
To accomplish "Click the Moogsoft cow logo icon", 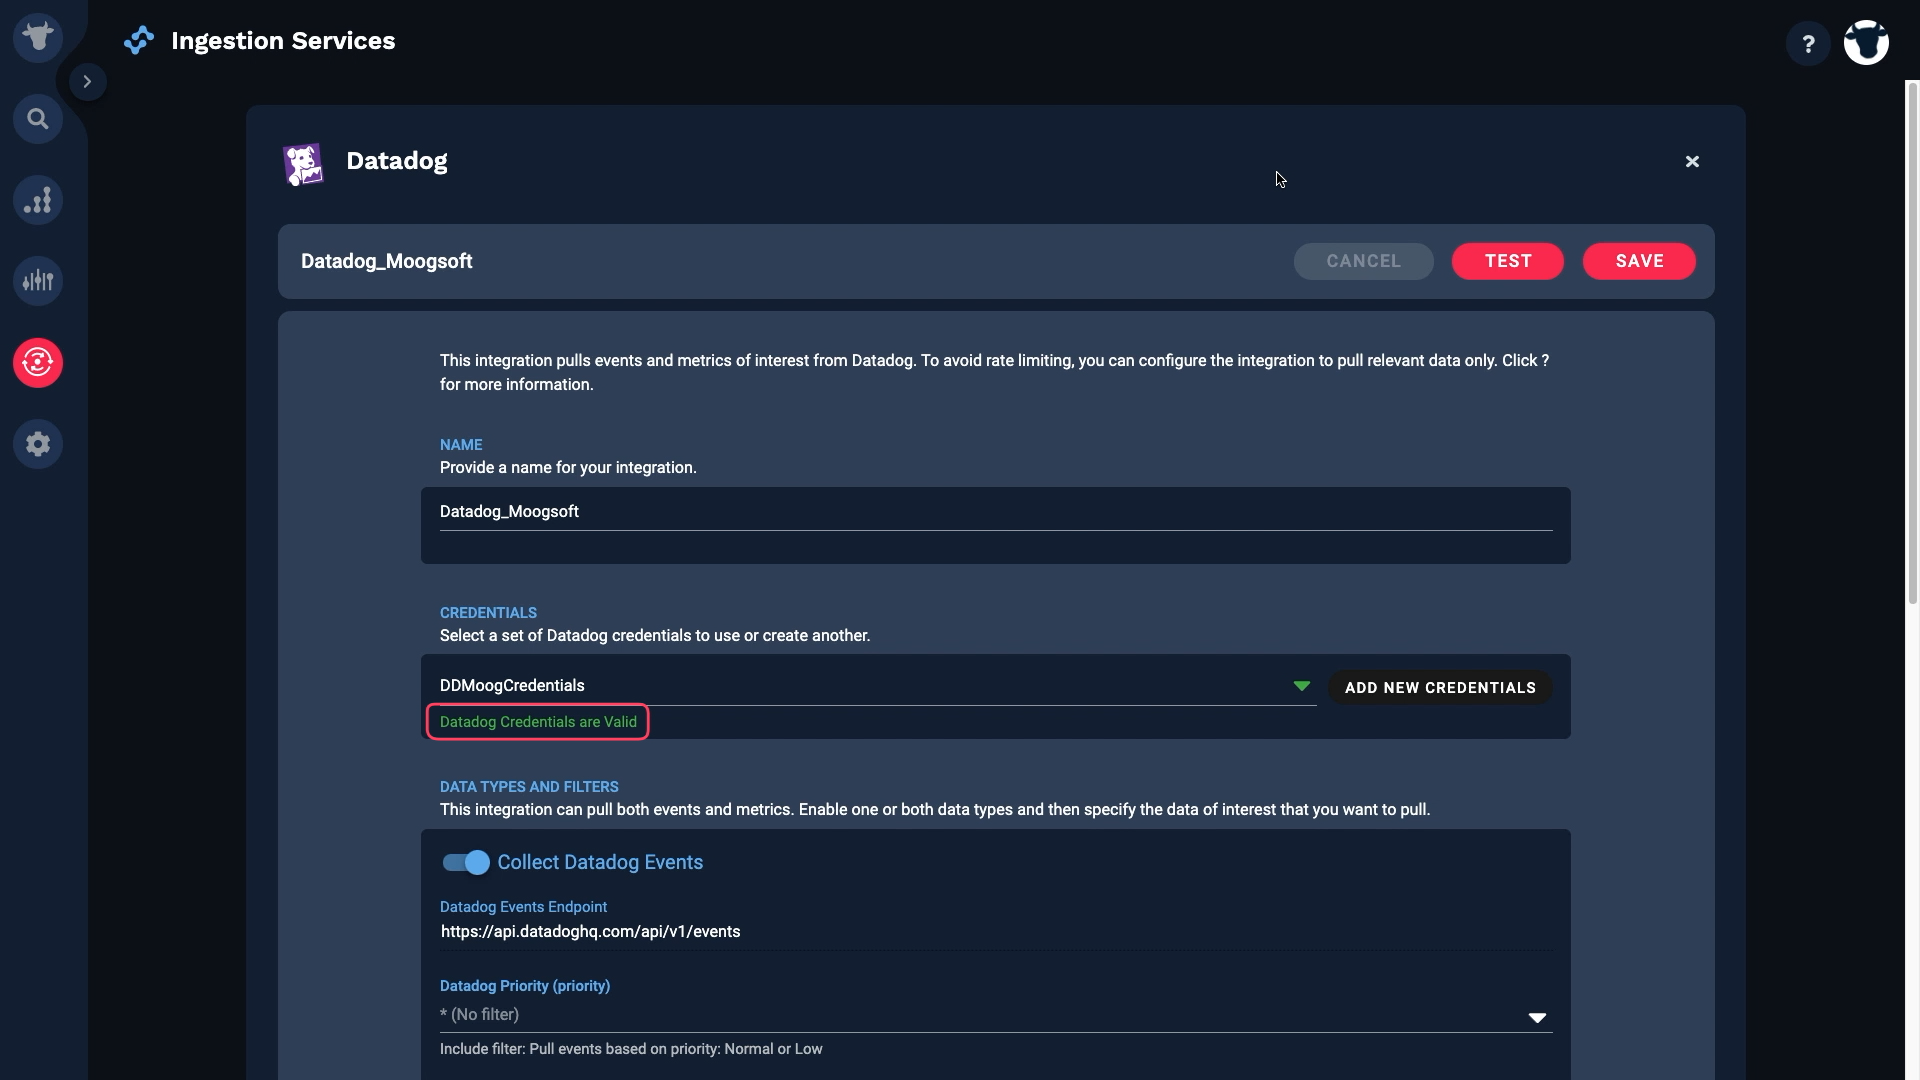I will point(38,38).
